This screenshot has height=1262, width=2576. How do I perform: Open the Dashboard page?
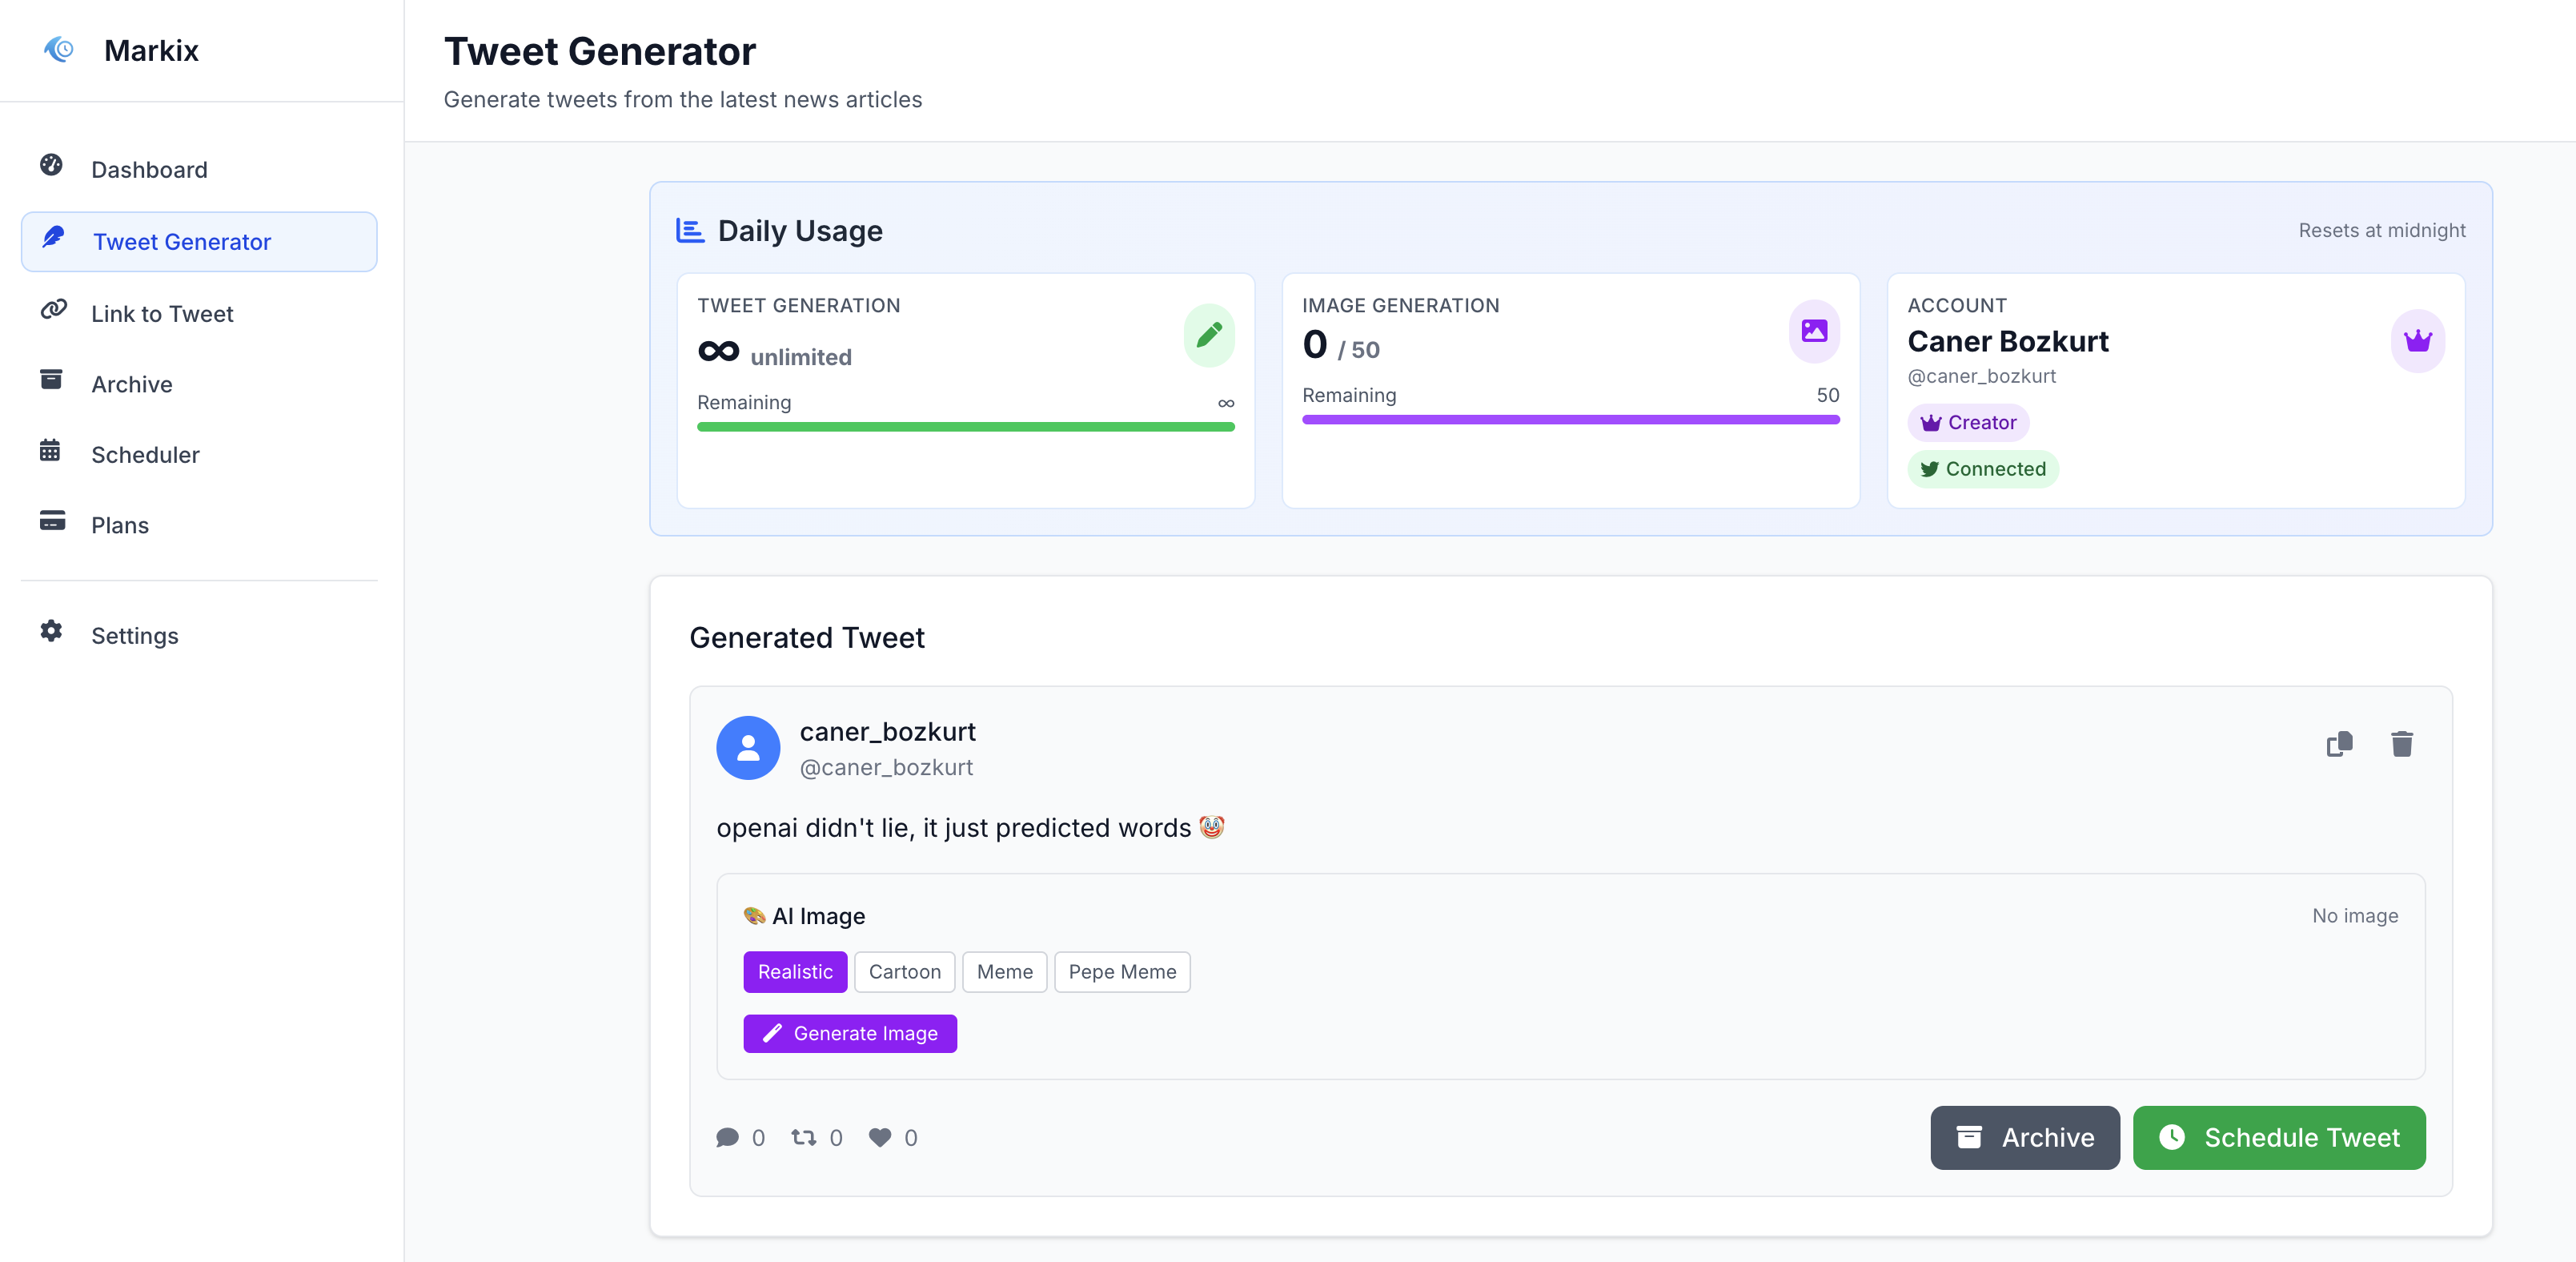coord(149,169)
